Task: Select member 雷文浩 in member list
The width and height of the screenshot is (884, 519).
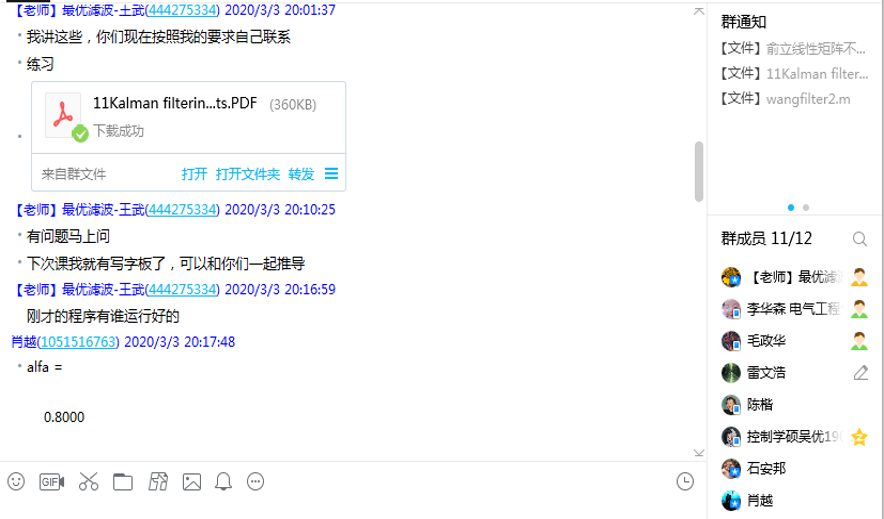Action: coord(794,372)
